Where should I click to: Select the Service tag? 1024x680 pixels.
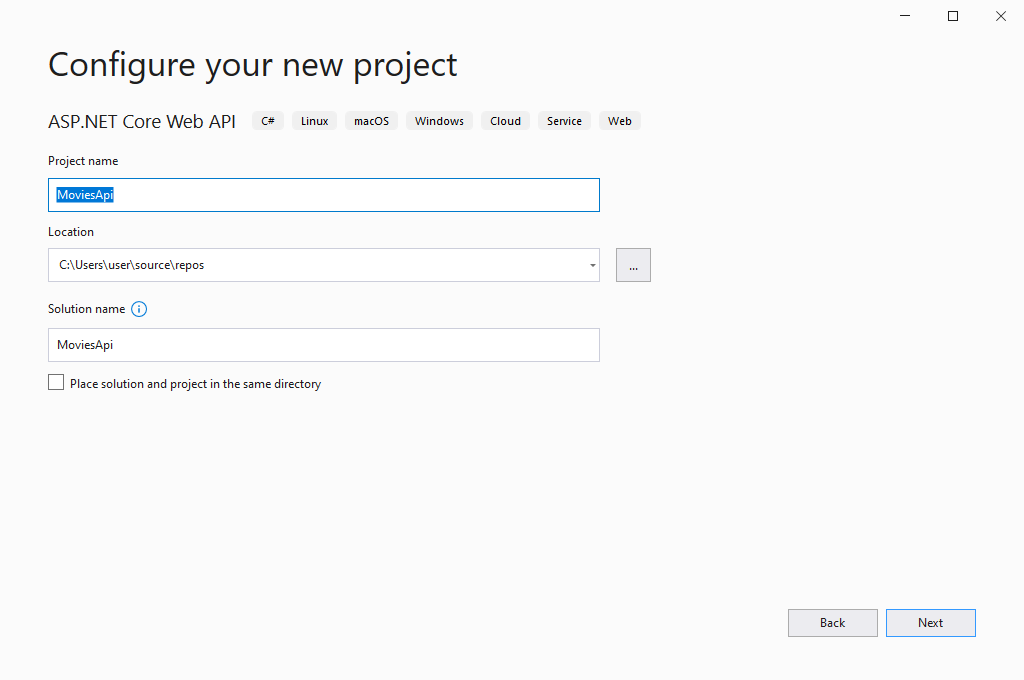(x=564, y=120)
